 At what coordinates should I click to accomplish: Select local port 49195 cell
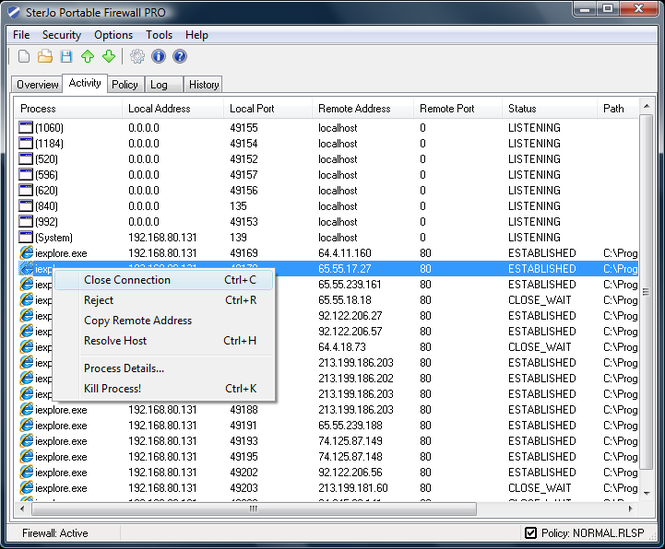tap(244, 457)
